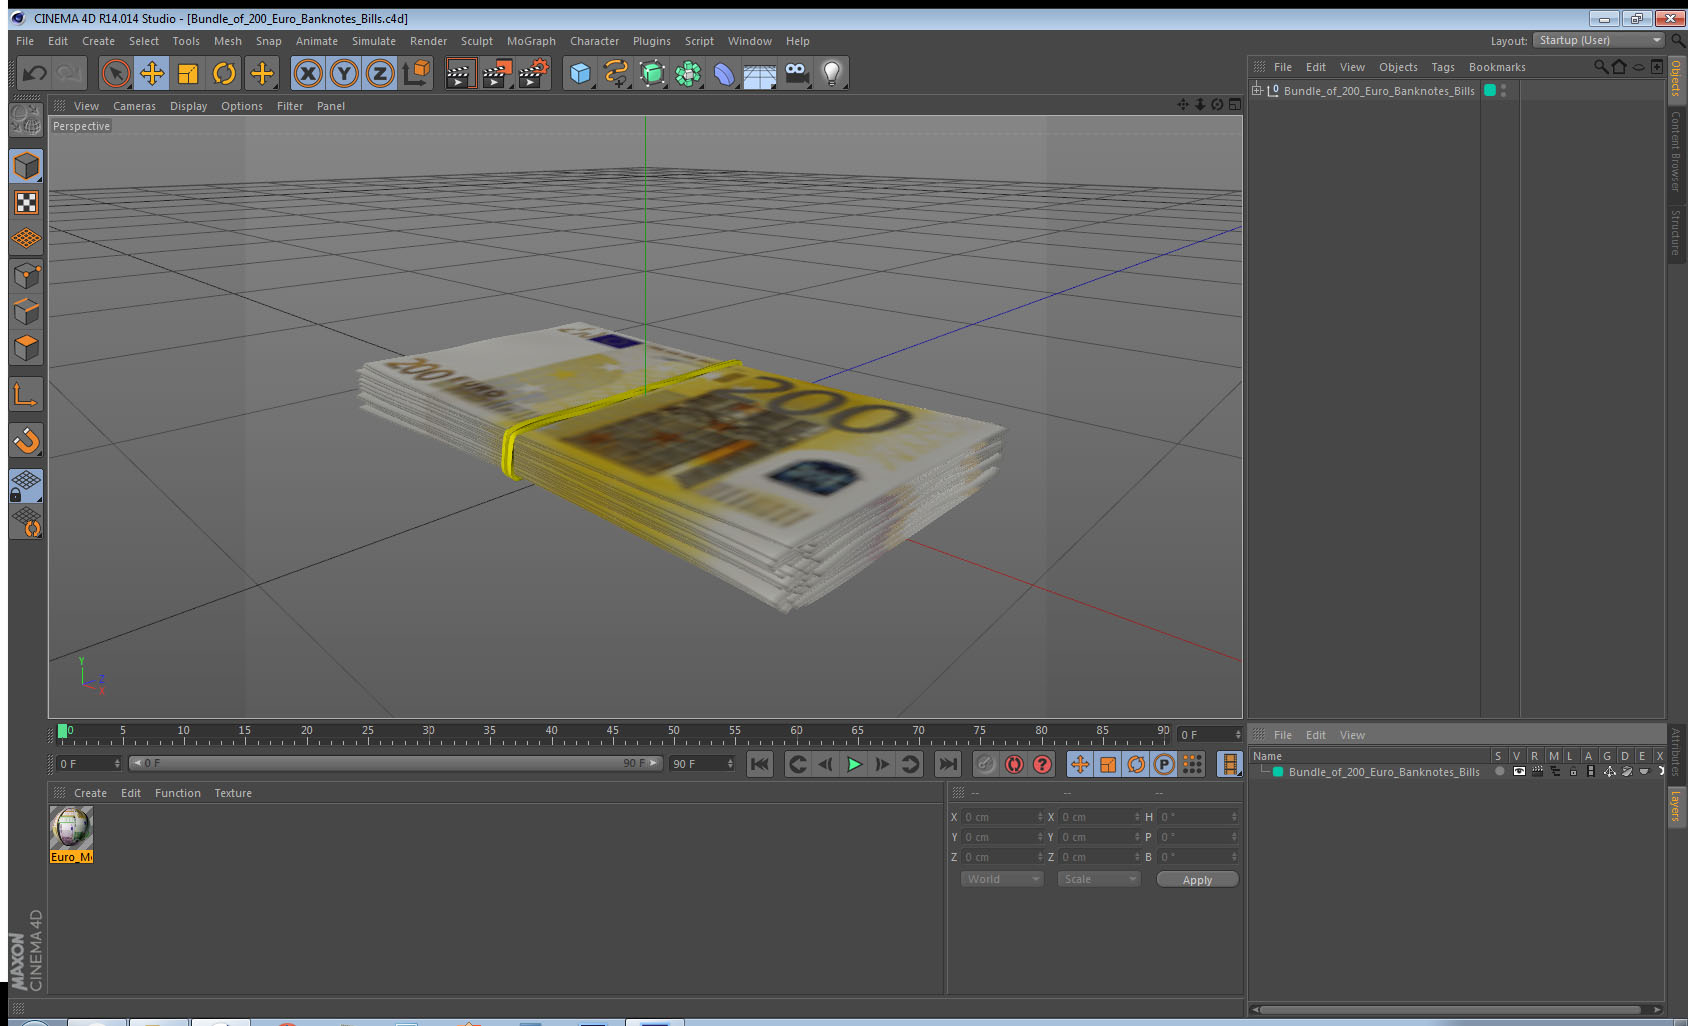Toggle object visibility dots in Object Manager
Viewport: 1688px width, 1026px height.
point(1503,90)
